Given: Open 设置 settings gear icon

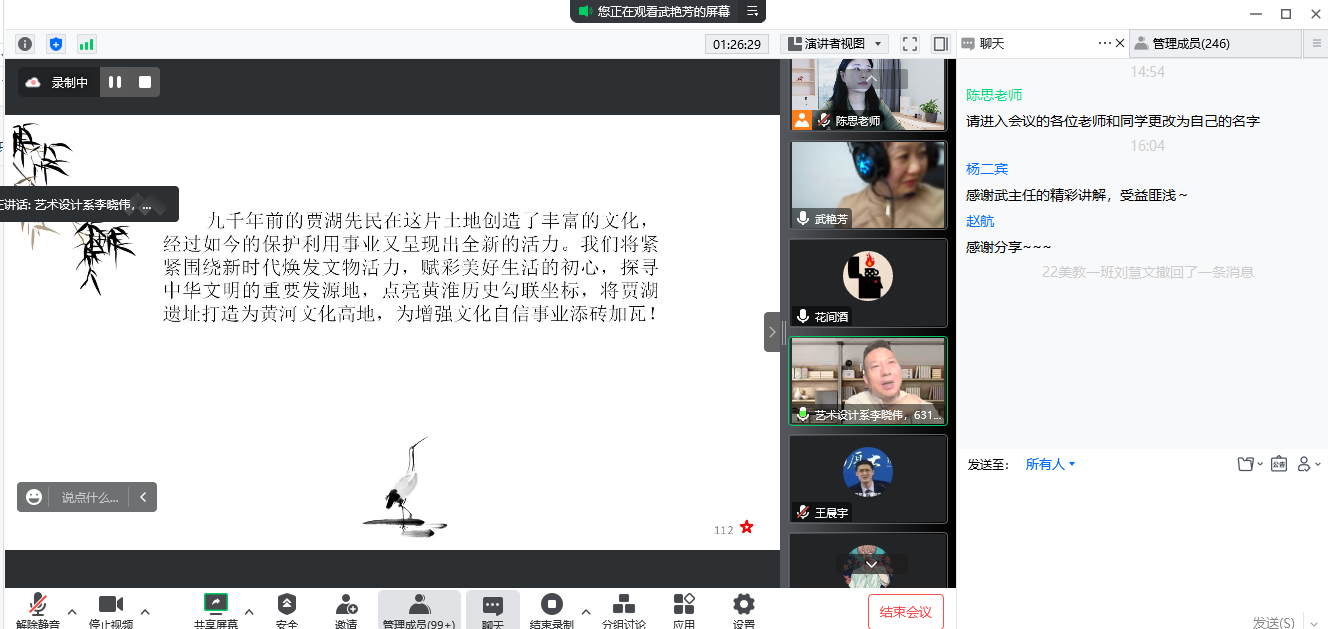Looking at the screenshot, I should pyautogui.click(x=743, y=604).
